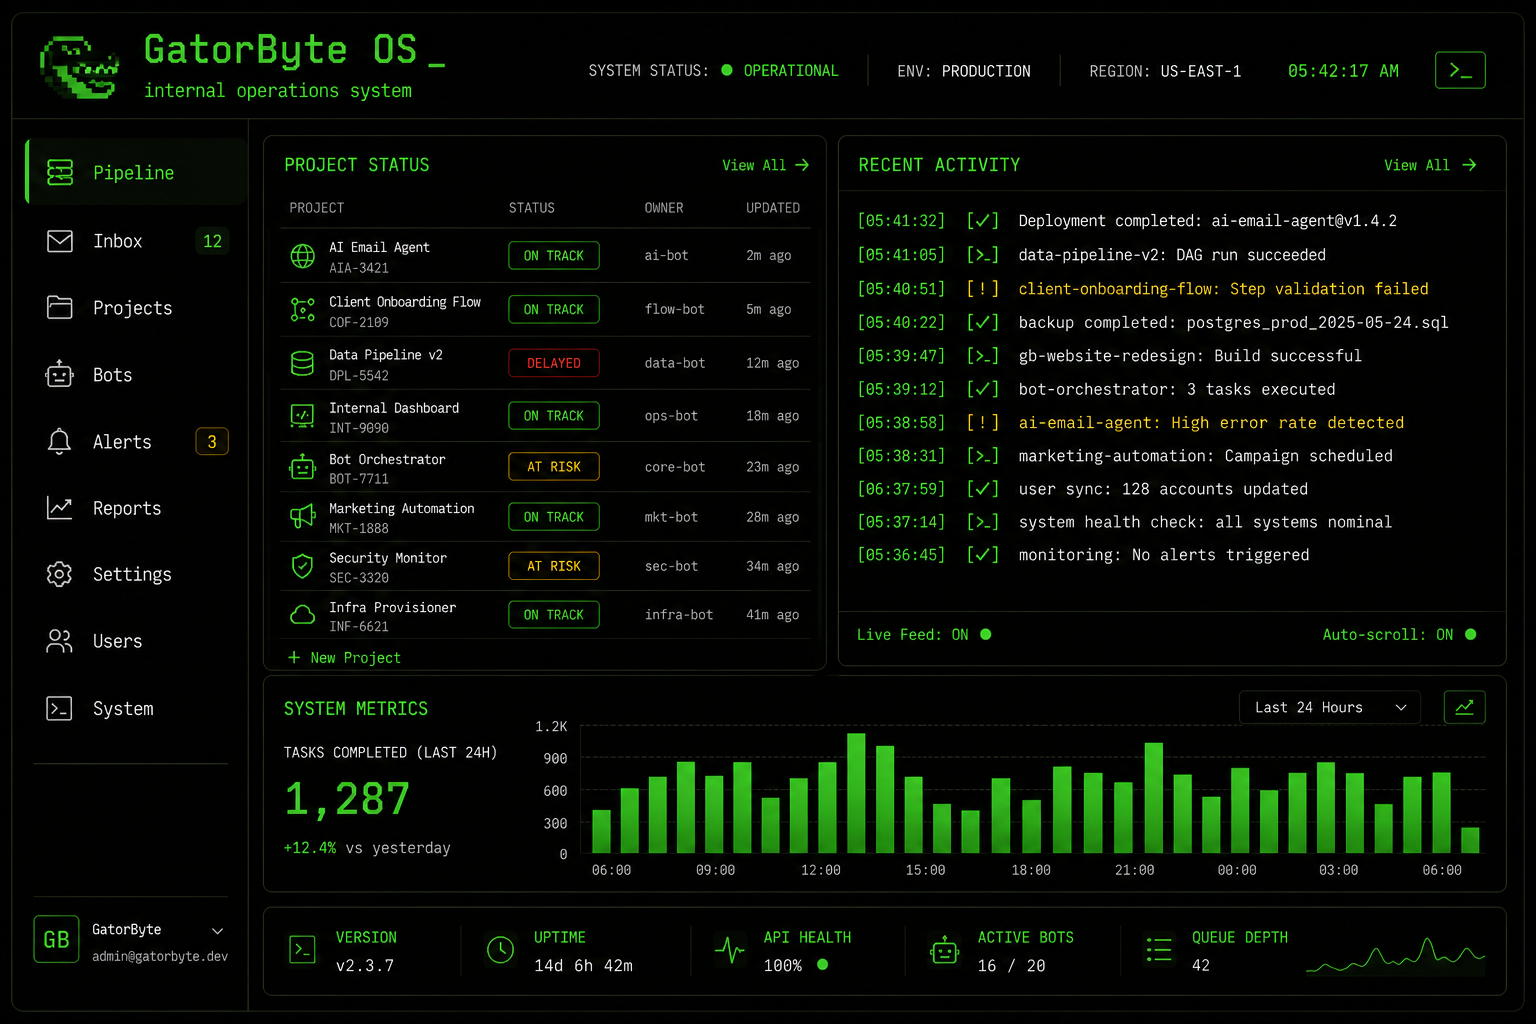Click the cloud icon for Infra Provisioner
Viewport: 1536px width, 1024px height.
[x=303, y=615]
